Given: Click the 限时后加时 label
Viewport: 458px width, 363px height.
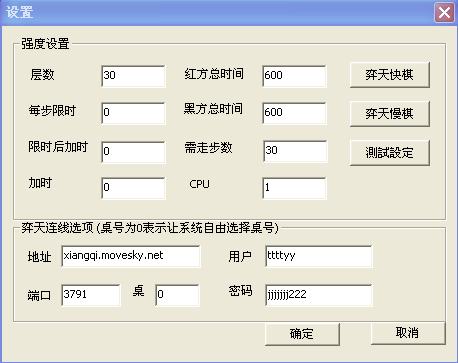Looking at the screenshot, I should pos(58,147).
